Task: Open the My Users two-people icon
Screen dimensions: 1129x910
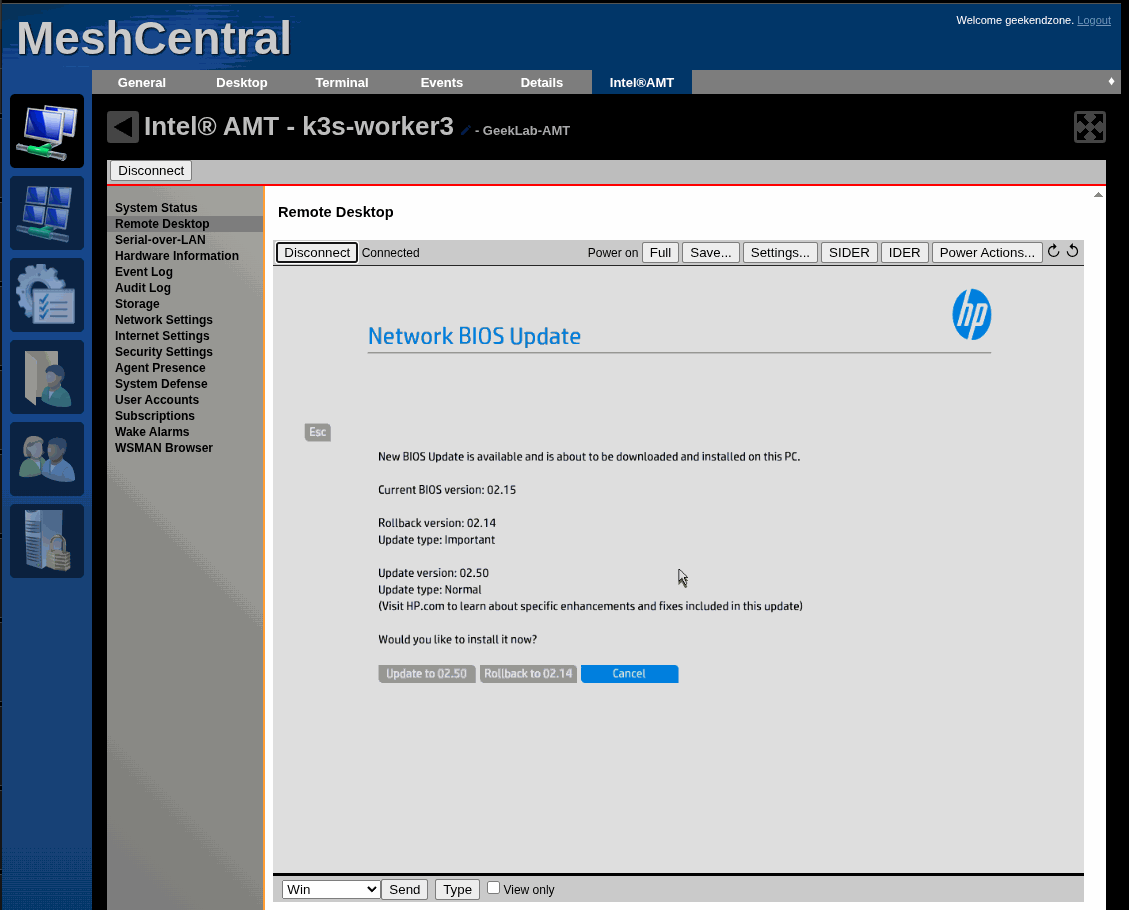Action: click(x=47, y=459)
